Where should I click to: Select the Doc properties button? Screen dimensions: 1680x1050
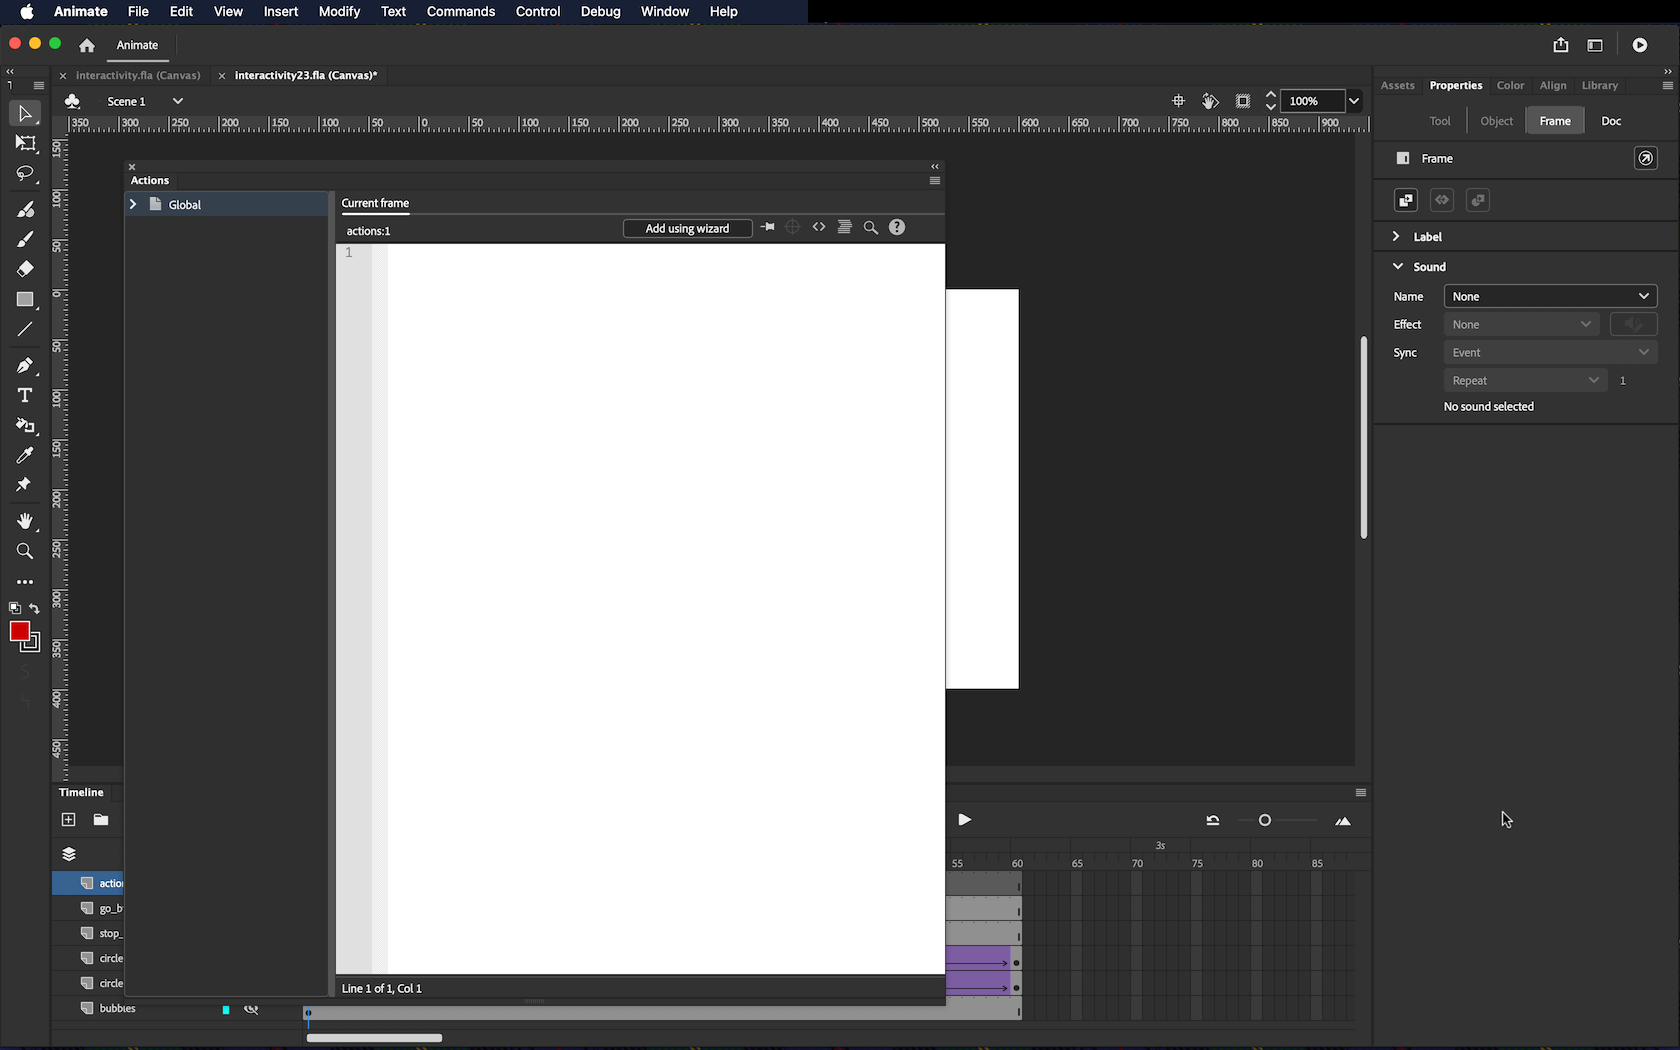pos(1610,121)
